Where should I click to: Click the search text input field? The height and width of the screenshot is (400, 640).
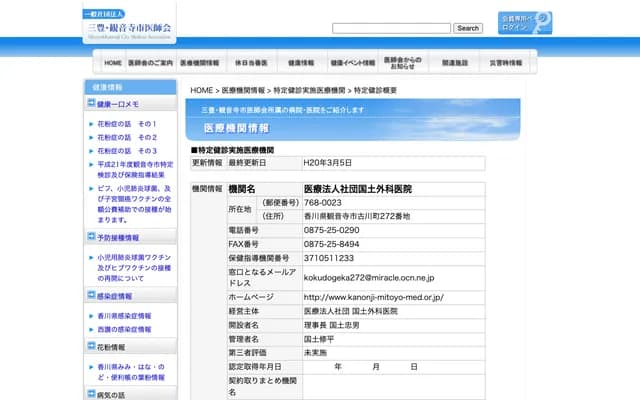click(391, 28)
